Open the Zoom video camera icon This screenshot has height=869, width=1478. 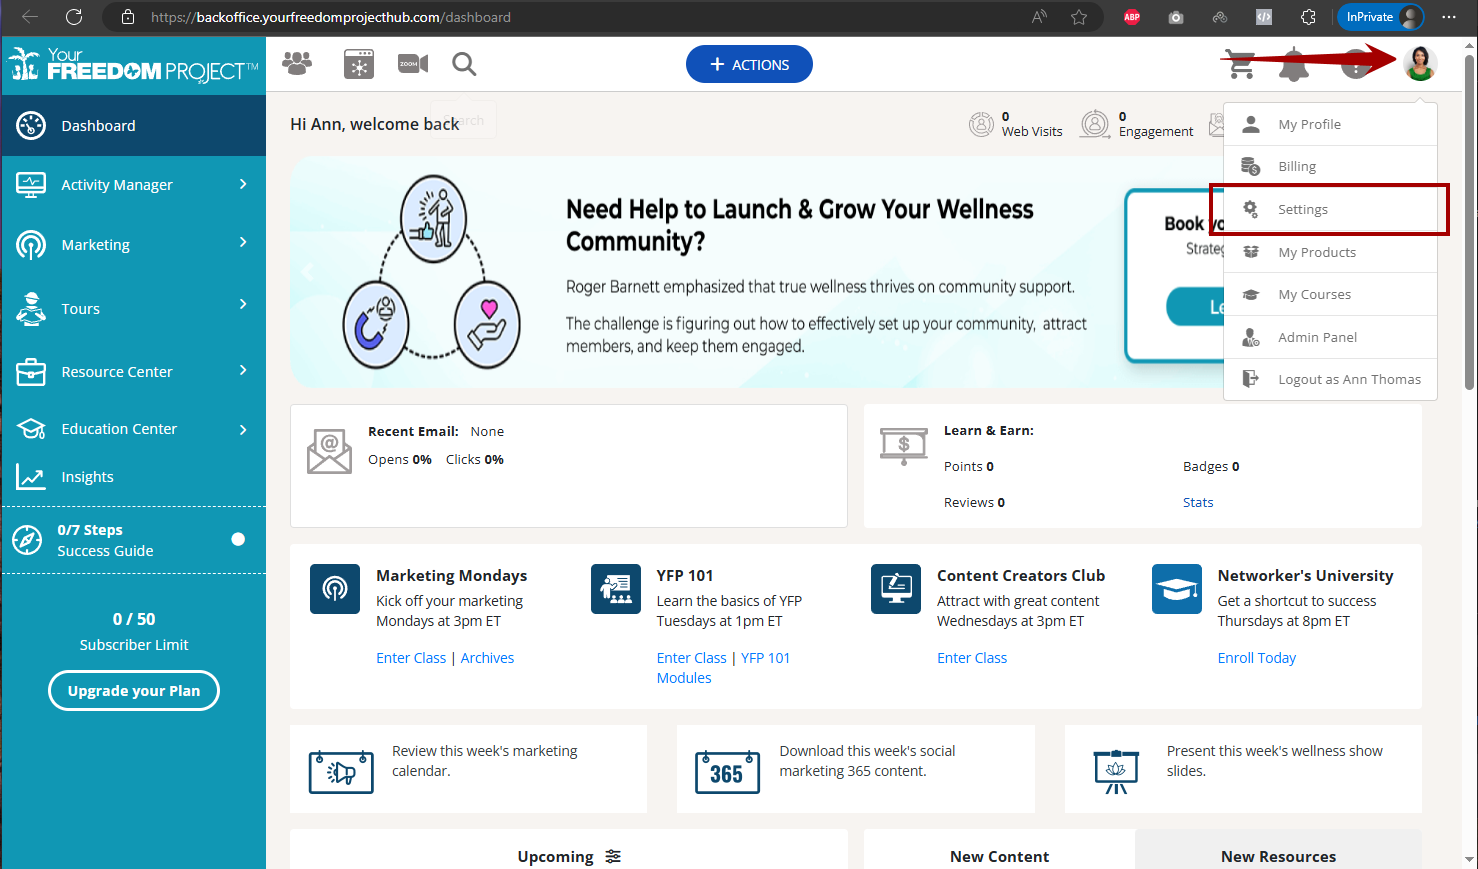click(x=413, y=64)
